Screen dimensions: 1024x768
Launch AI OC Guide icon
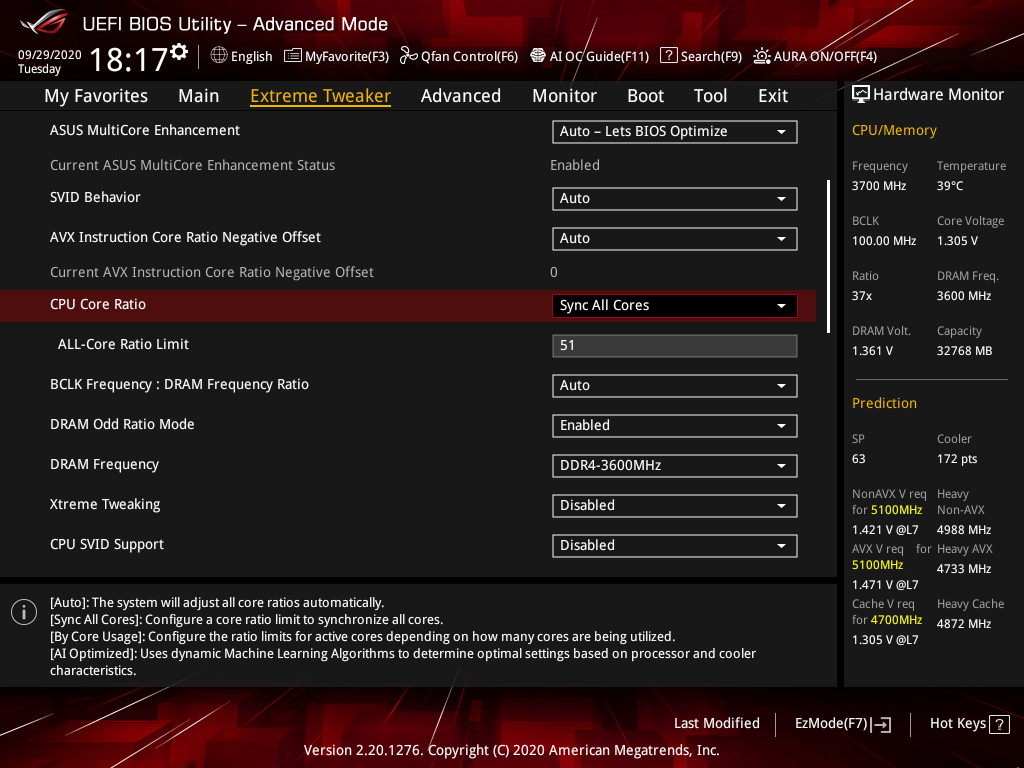click(538, 56)
